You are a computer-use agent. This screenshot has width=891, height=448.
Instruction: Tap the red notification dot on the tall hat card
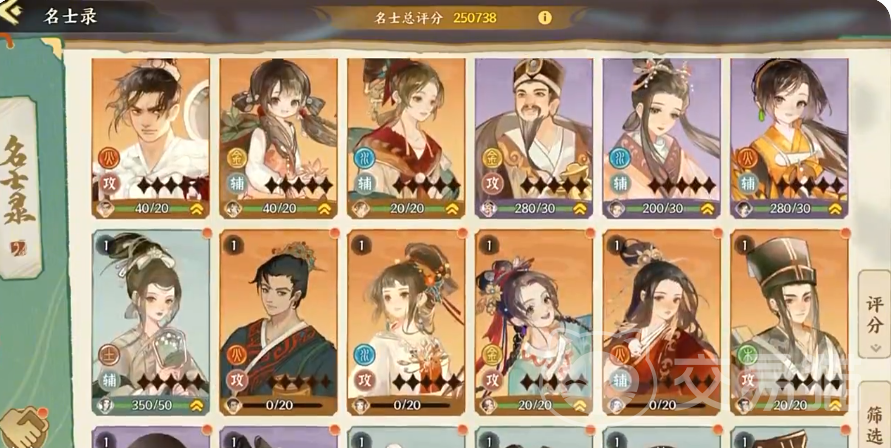[846, 233]
